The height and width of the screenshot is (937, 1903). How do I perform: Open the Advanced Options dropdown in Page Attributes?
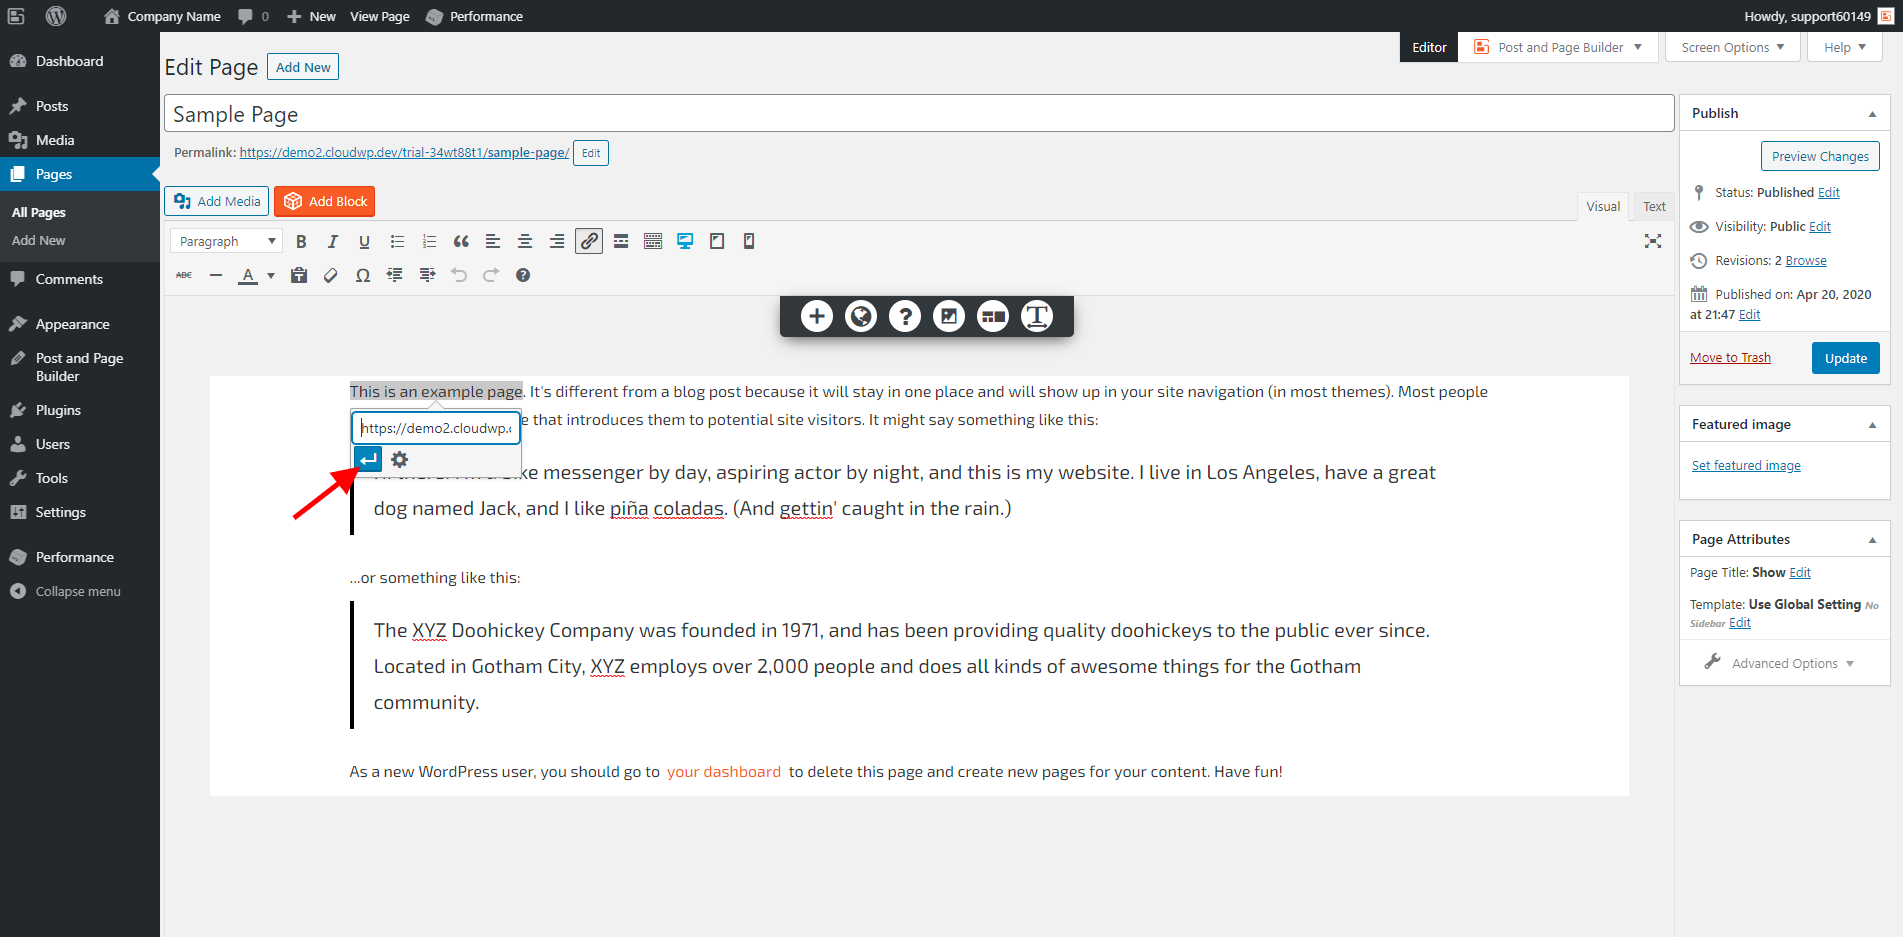click(1783, 663)
